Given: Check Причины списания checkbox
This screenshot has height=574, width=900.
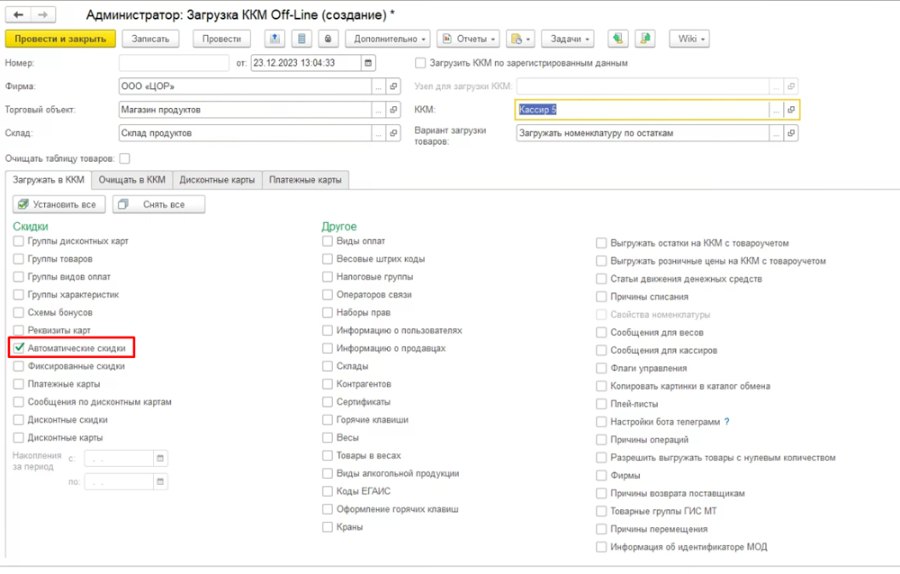Looking at the screenshot, I should [601, 297].
